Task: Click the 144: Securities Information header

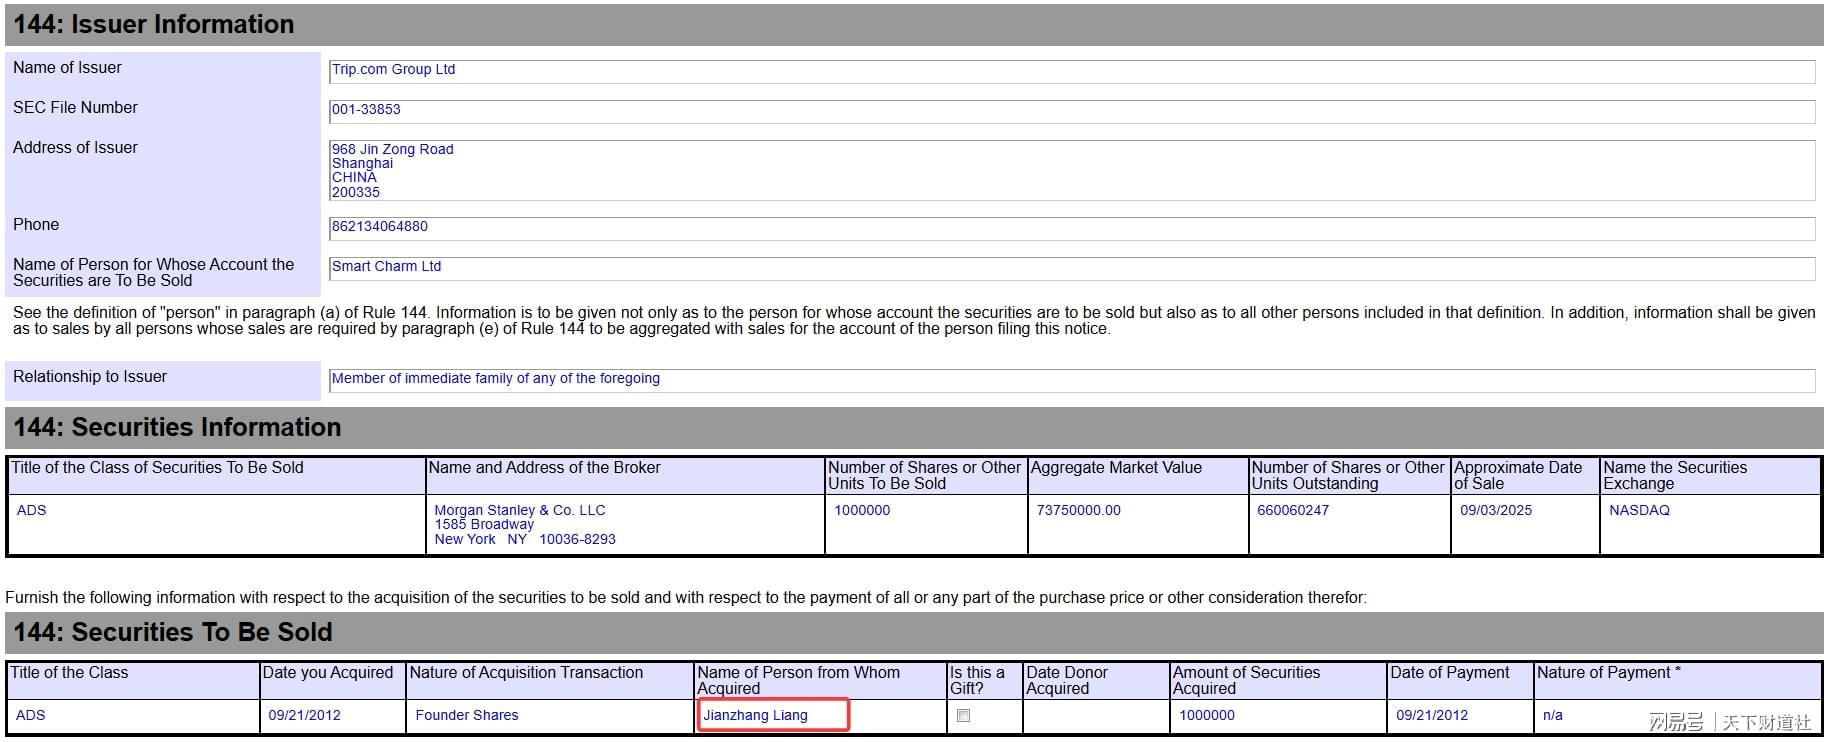Action: (177, 428)
